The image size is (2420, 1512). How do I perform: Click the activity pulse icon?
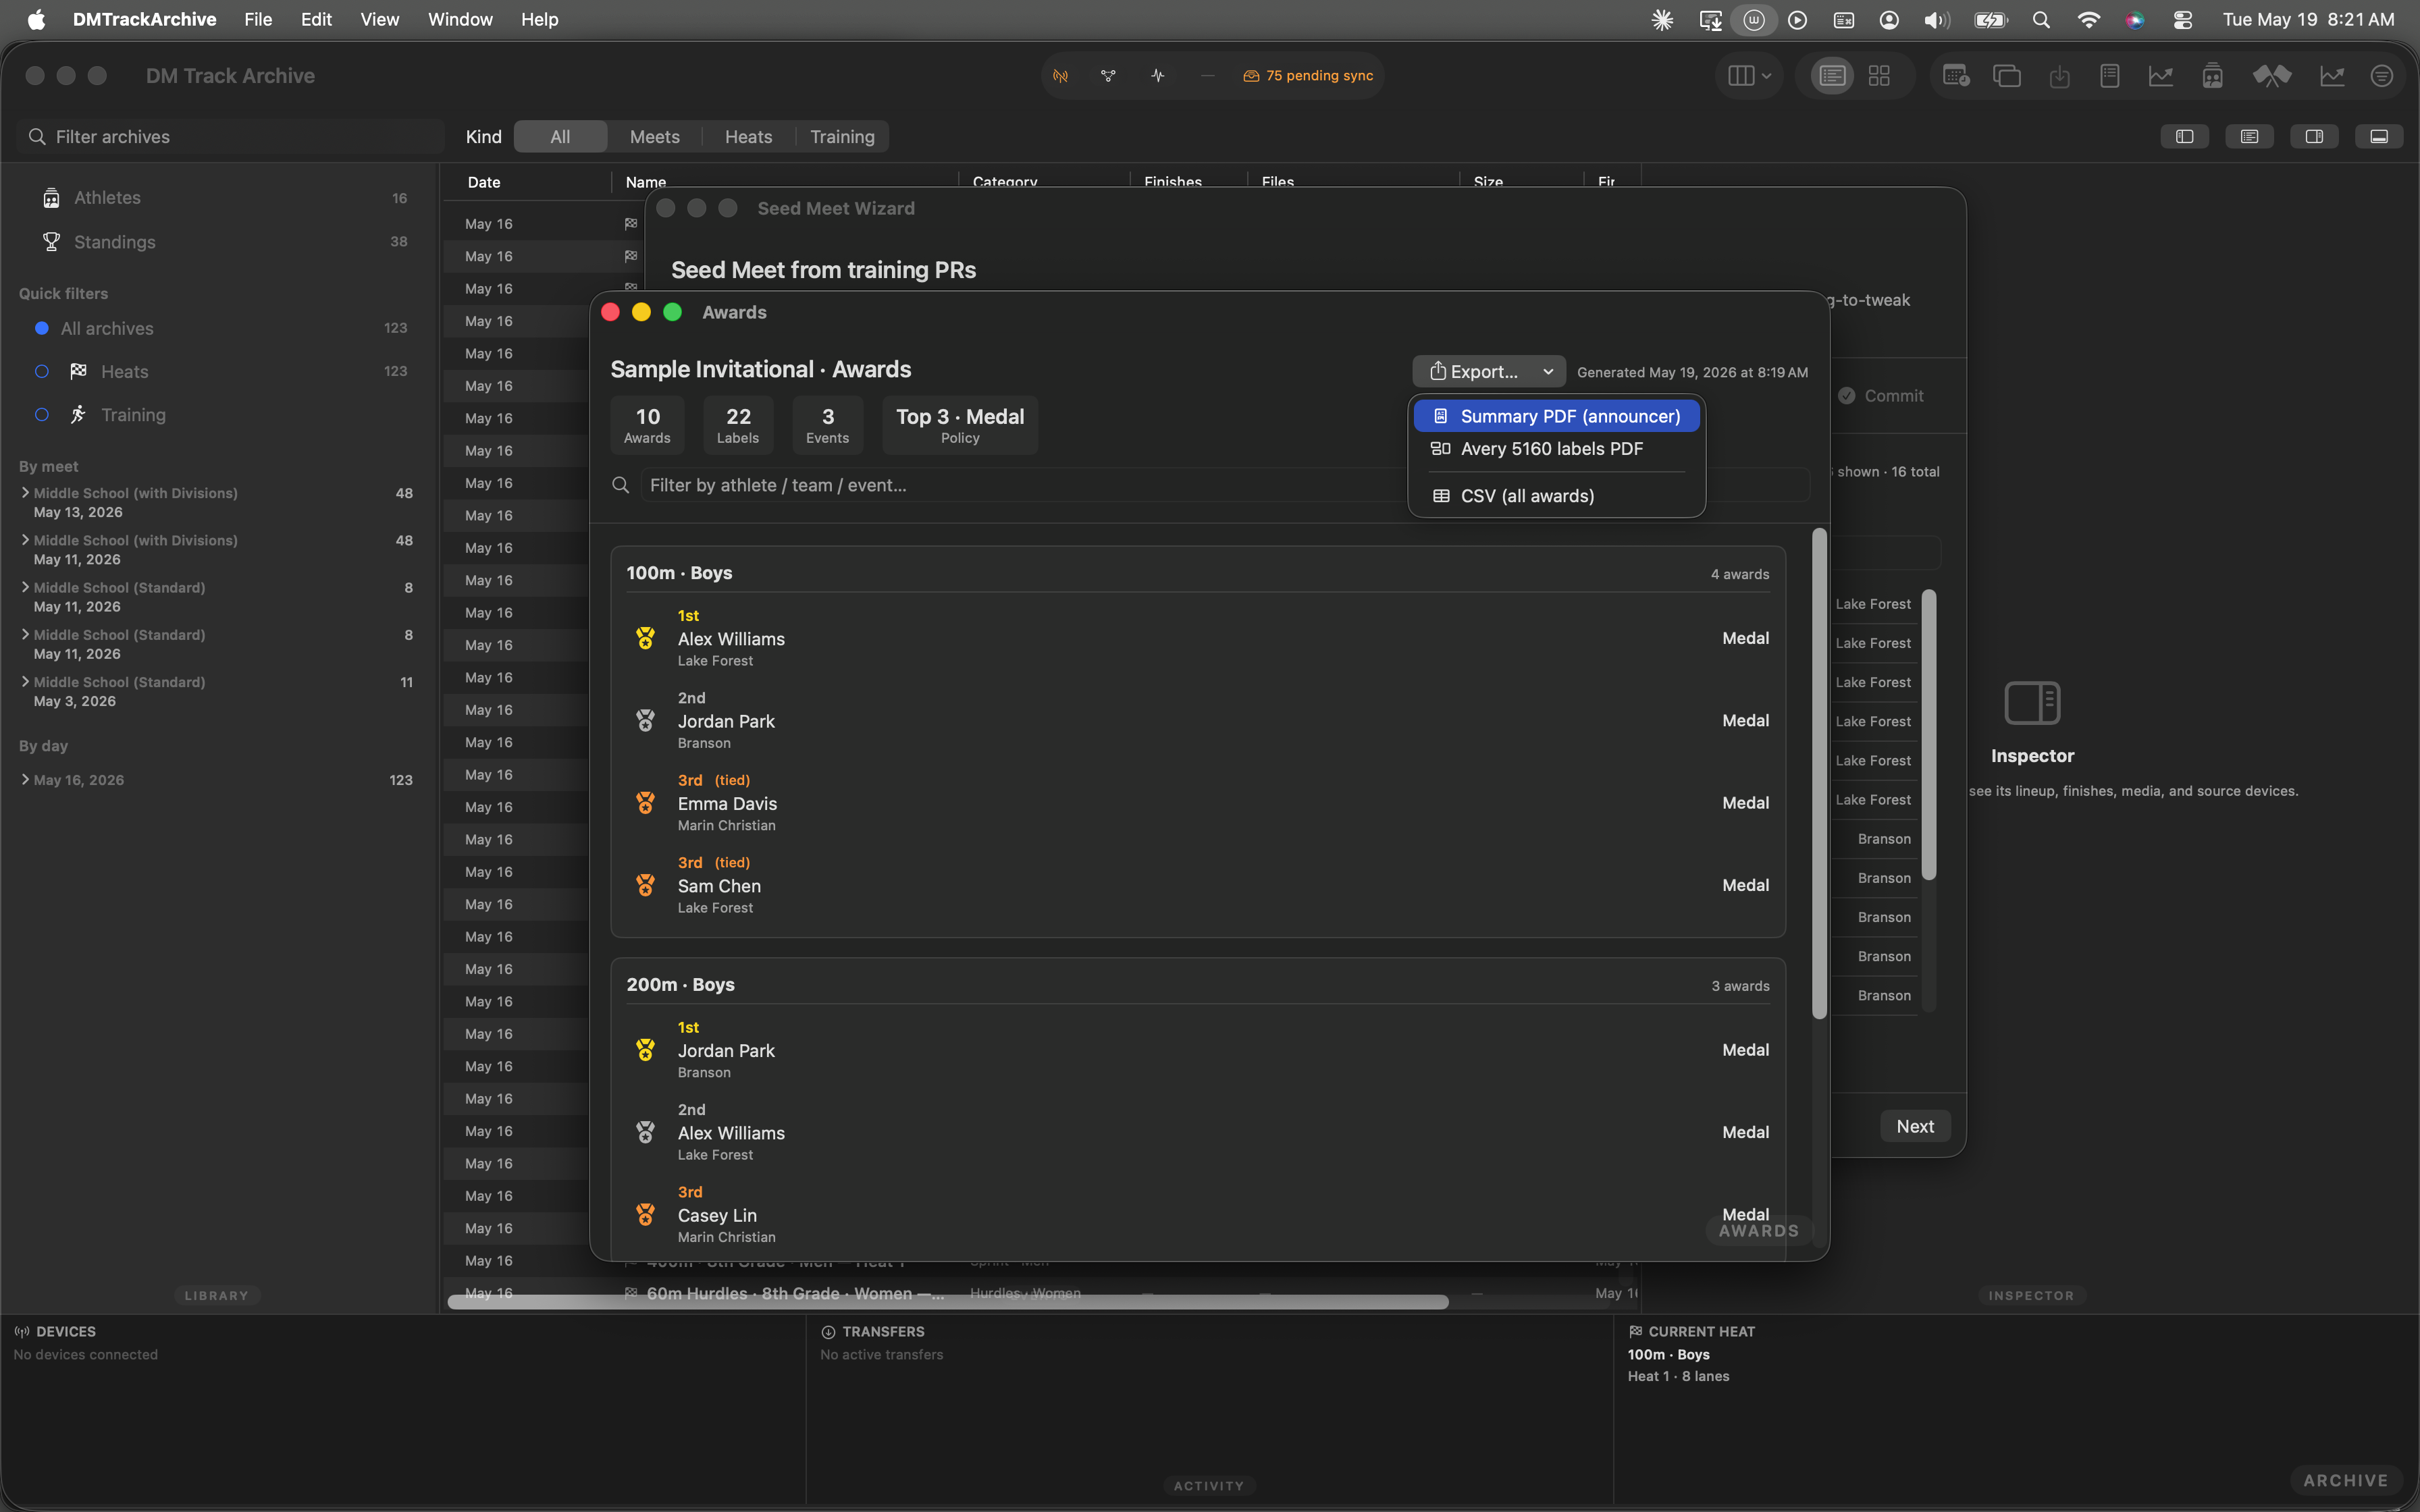1157,76
